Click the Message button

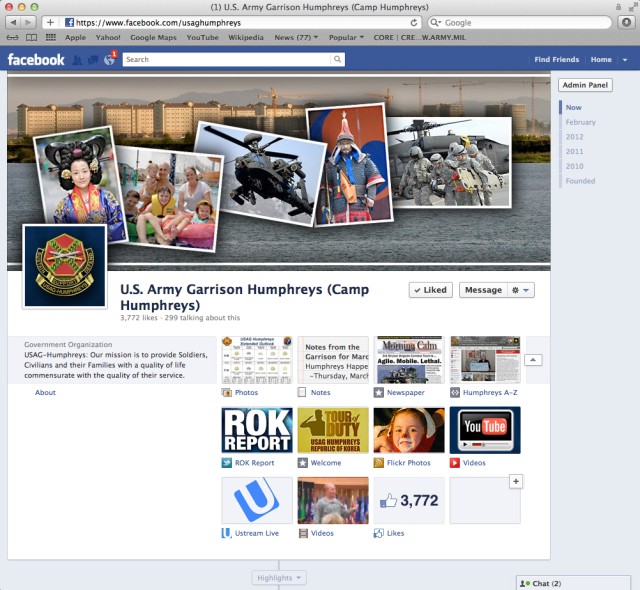(483, 290)
